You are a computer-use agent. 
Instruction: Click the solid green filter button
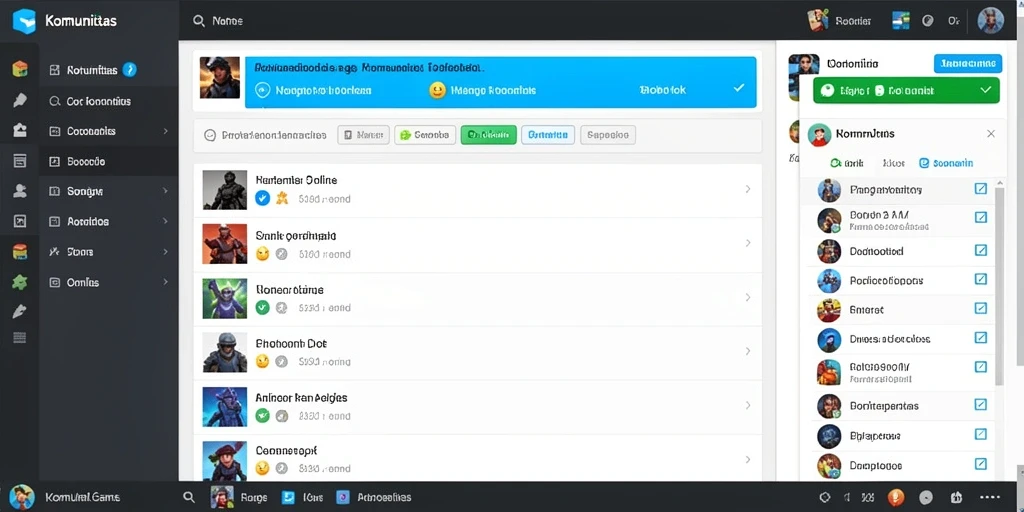488,135
